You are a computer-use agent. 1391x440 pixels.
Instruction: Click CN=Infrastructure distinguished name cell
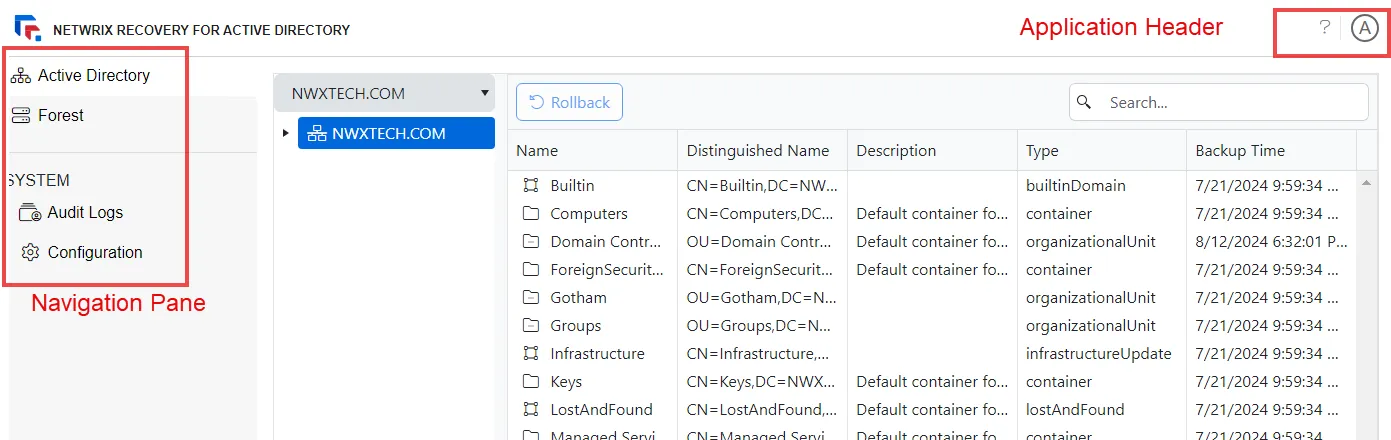pos(758,353)
